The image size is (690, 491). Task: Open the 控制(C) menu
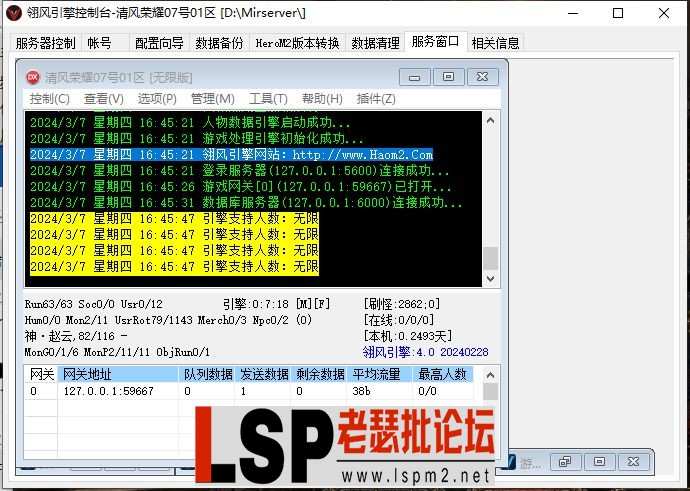click(50, 99)
